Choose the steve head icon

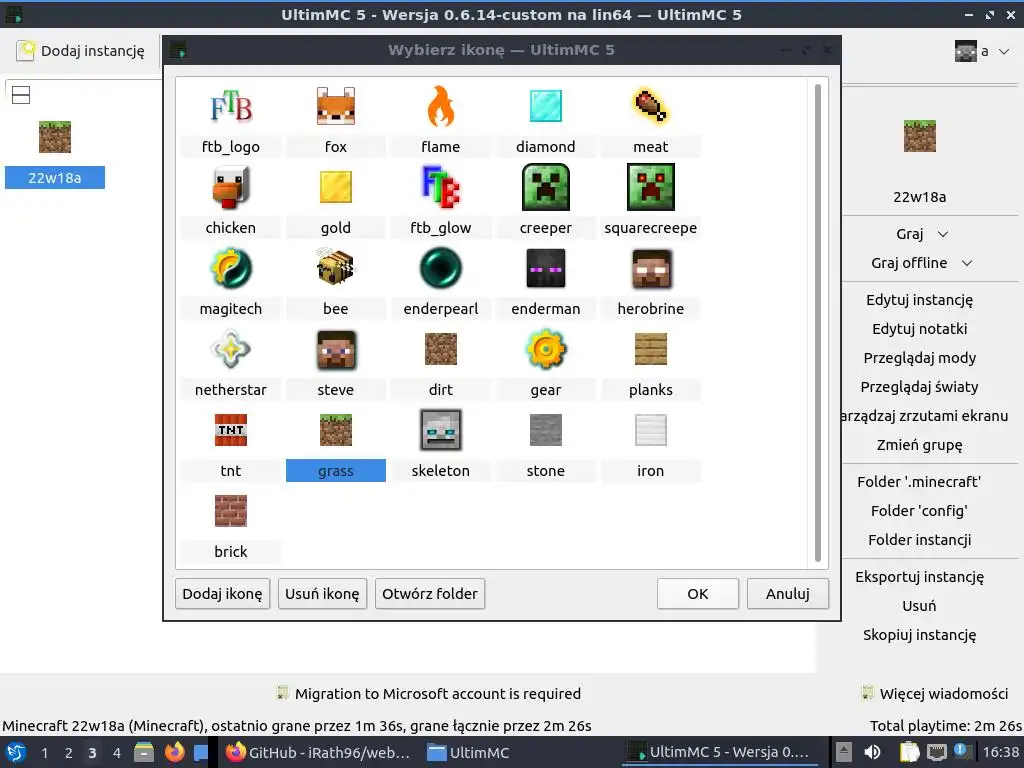[x=336, y=349]
